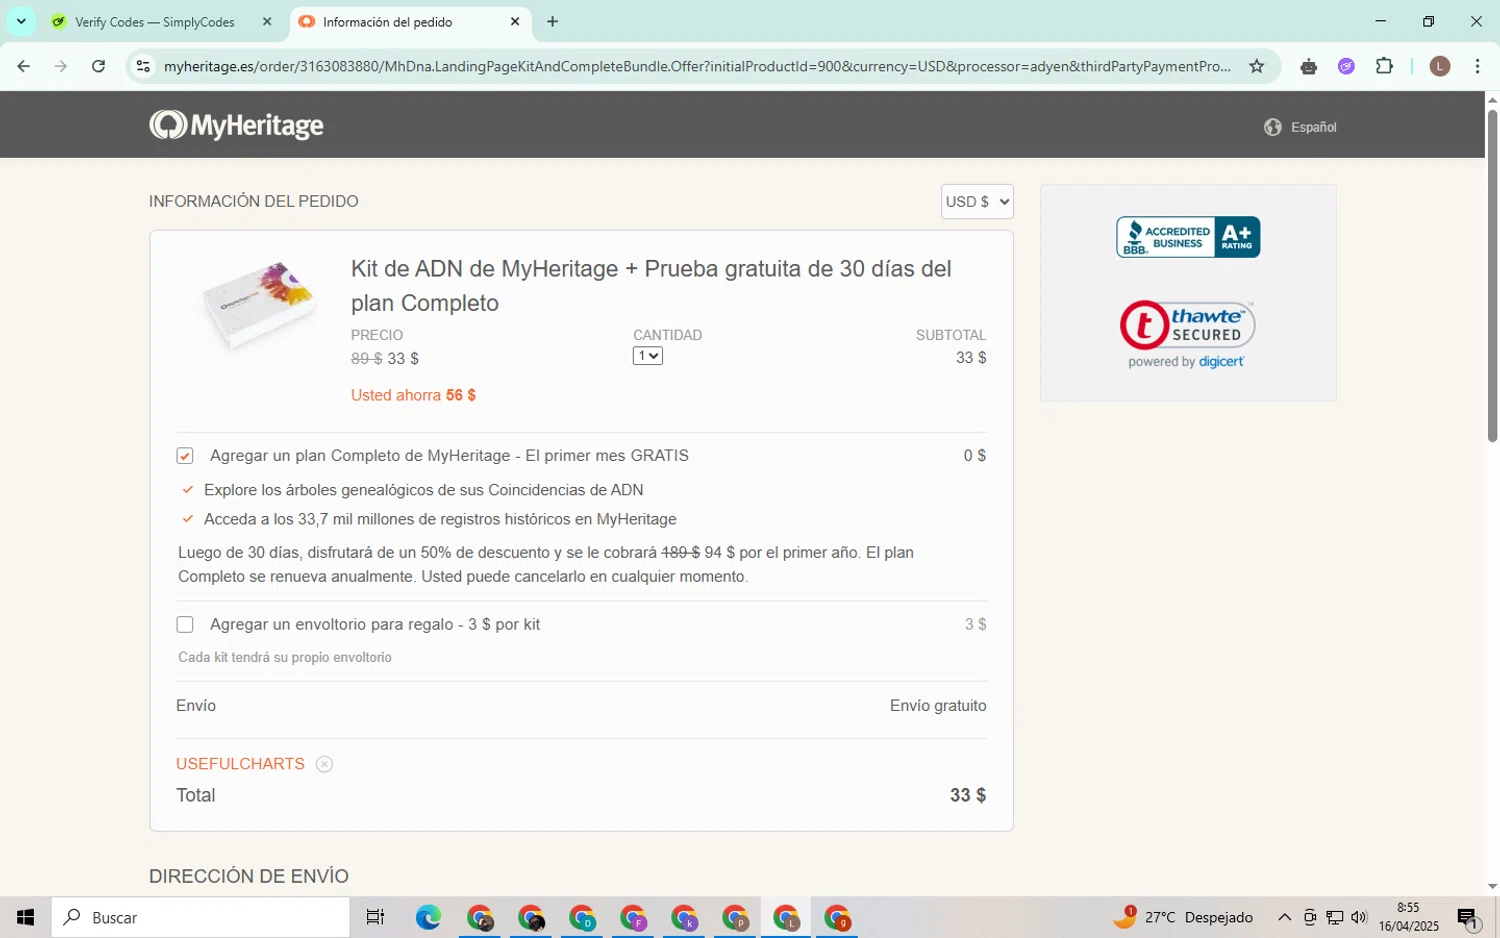
Task: Close the Verify Codes tab
Action: [267, 21]
